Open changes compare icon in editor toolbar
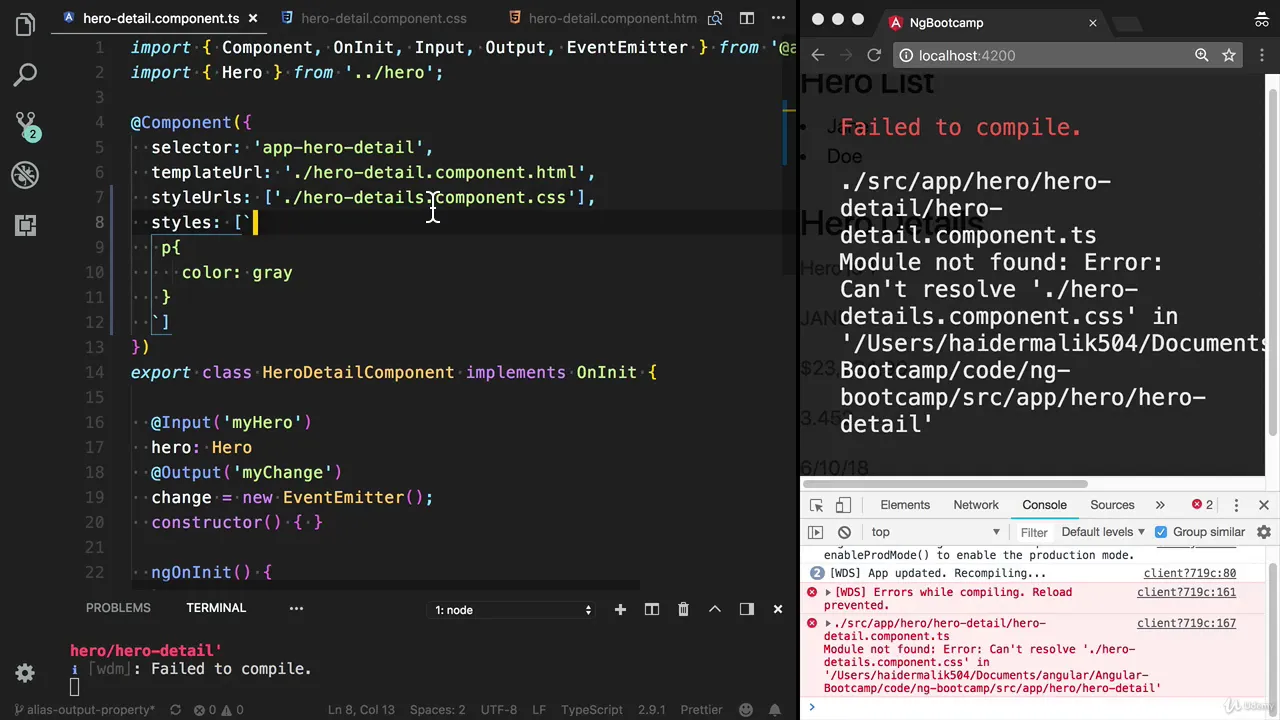The width and height of the screenshot is (1280, 720). pyautogui.click(x=716, y=18)
